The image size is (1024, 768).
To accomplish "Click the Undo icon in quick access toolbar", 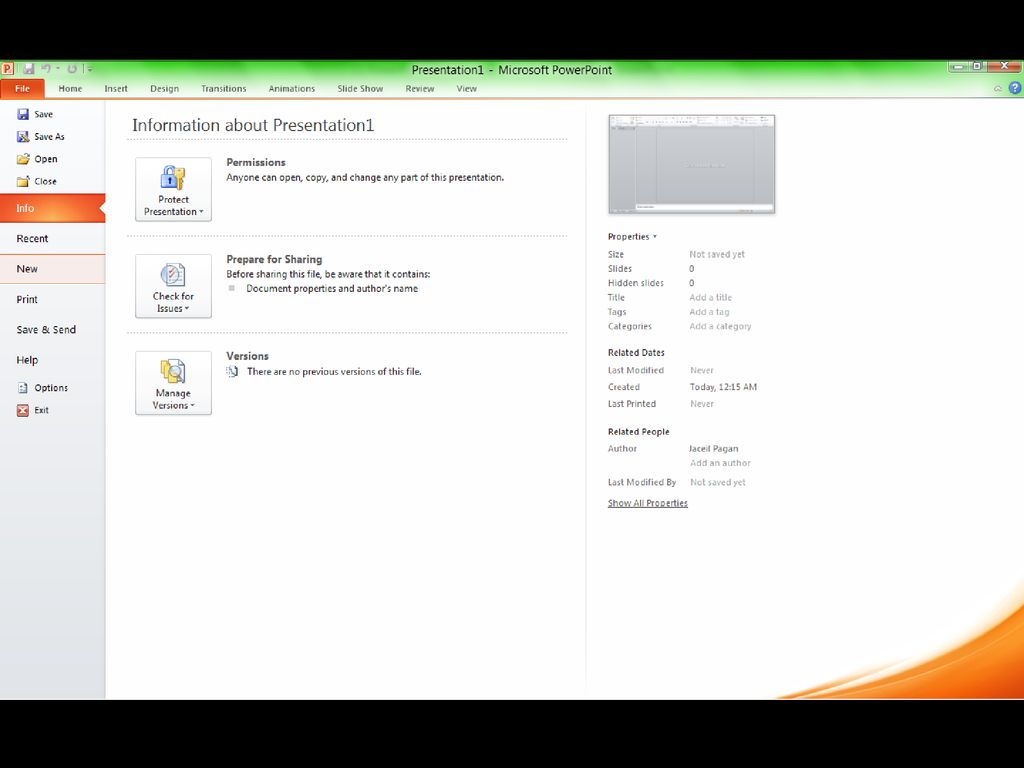I will click(46, 69).
